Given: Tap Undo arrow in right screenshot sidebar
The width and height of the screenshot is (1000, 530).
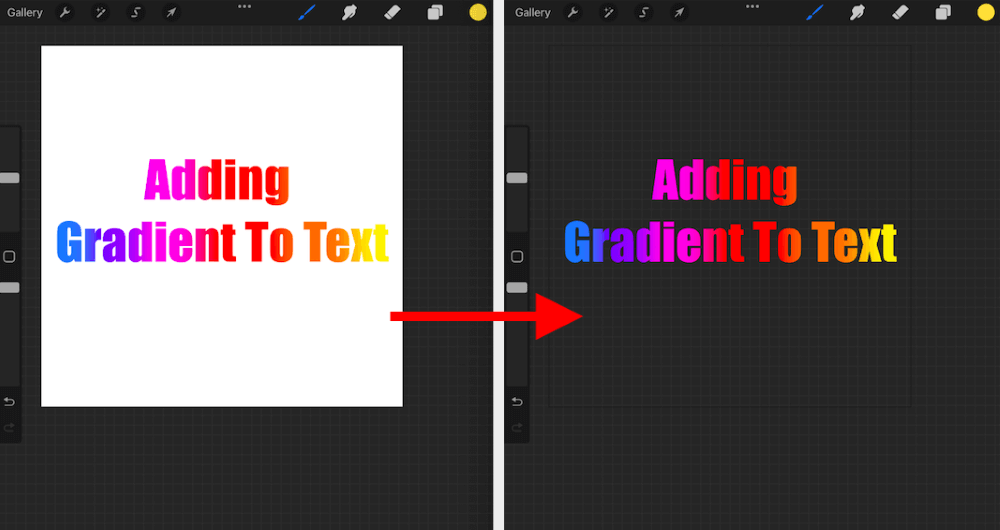Looking at the screenshot, I should point(517,401).
